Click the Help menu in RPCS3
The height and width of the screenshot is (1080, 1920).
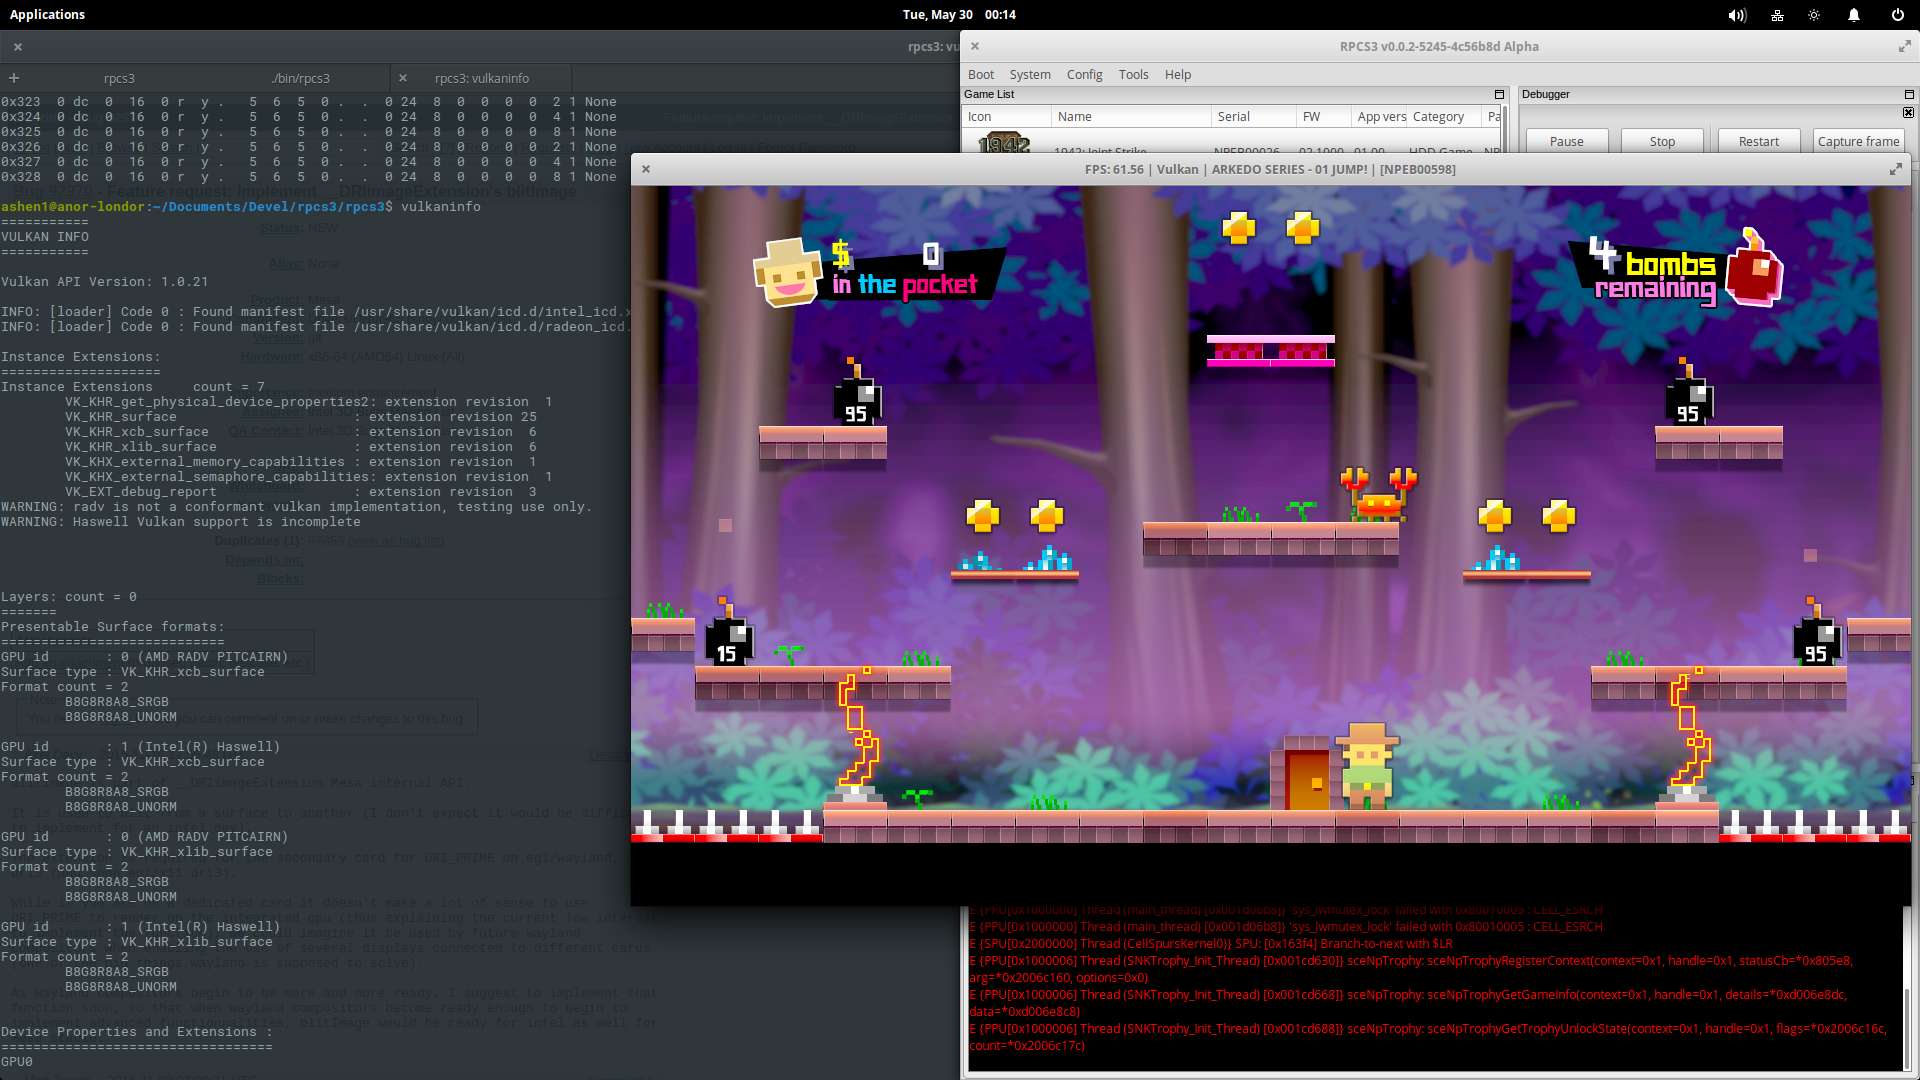click(x=1179, y=74)
